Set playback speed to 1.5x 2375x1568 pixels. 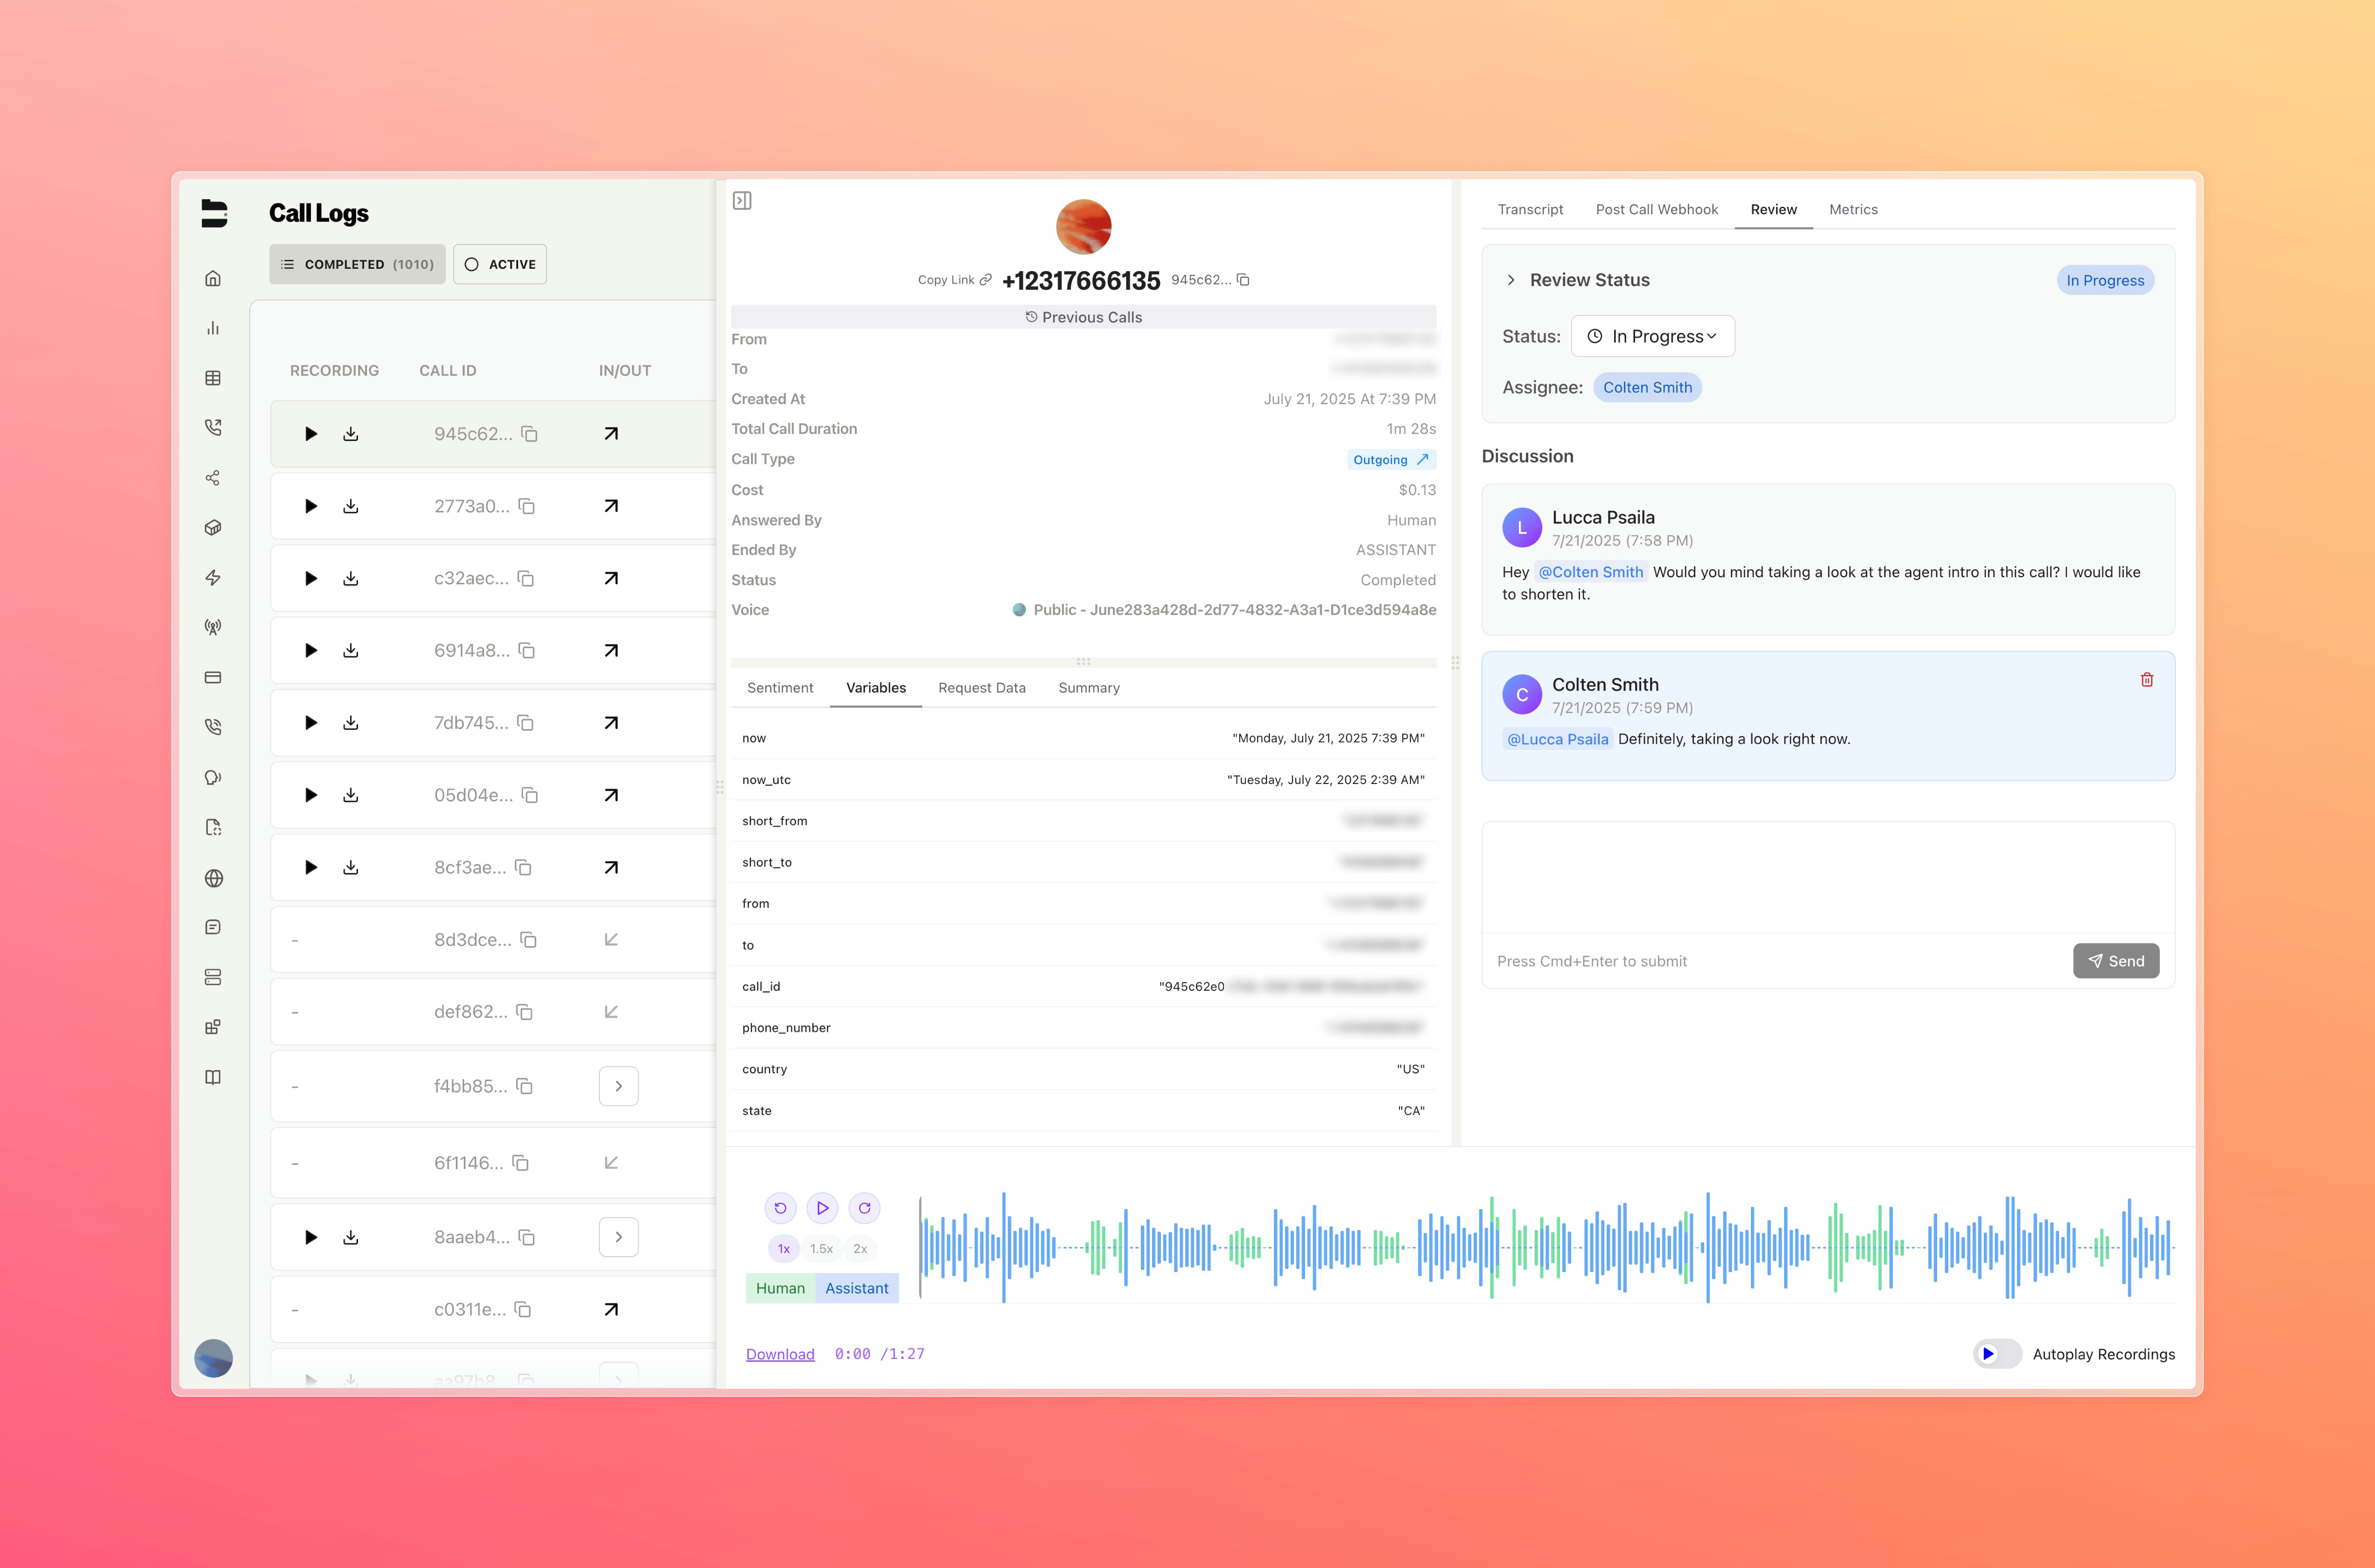[821, 1248]
